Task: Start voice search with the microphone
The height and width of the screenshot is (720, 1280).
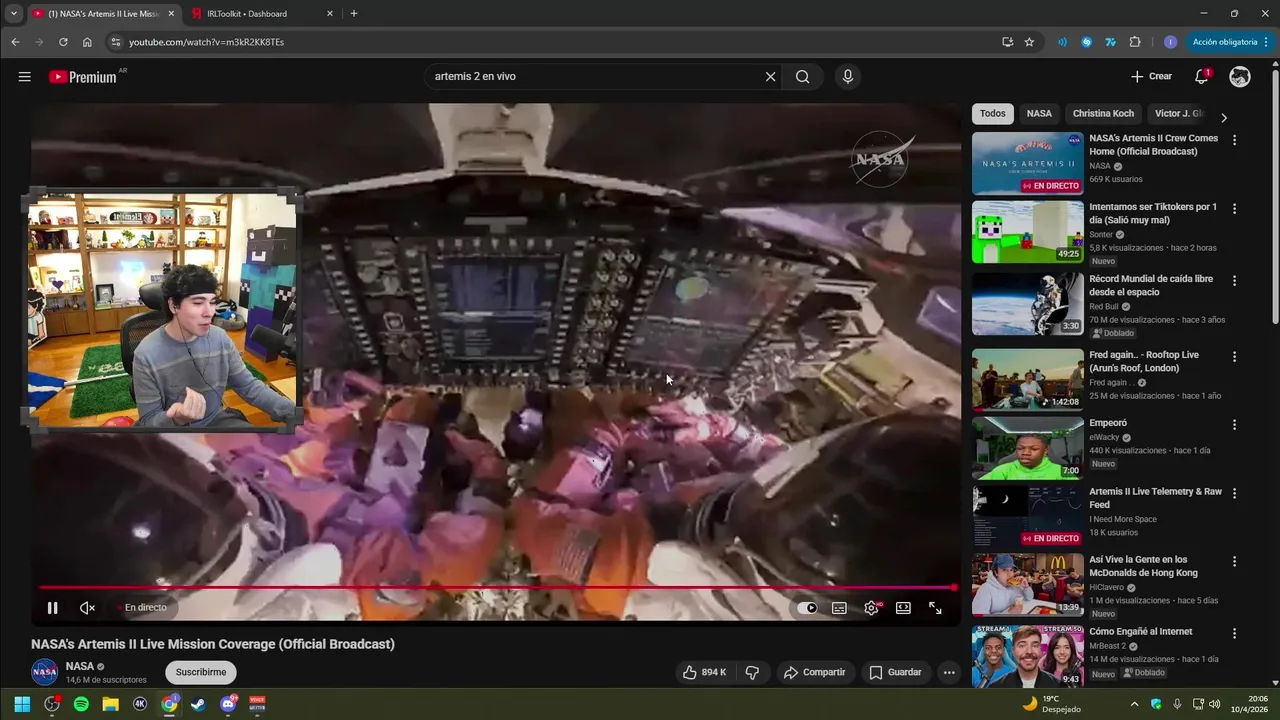Action: [x=848, y=77]
